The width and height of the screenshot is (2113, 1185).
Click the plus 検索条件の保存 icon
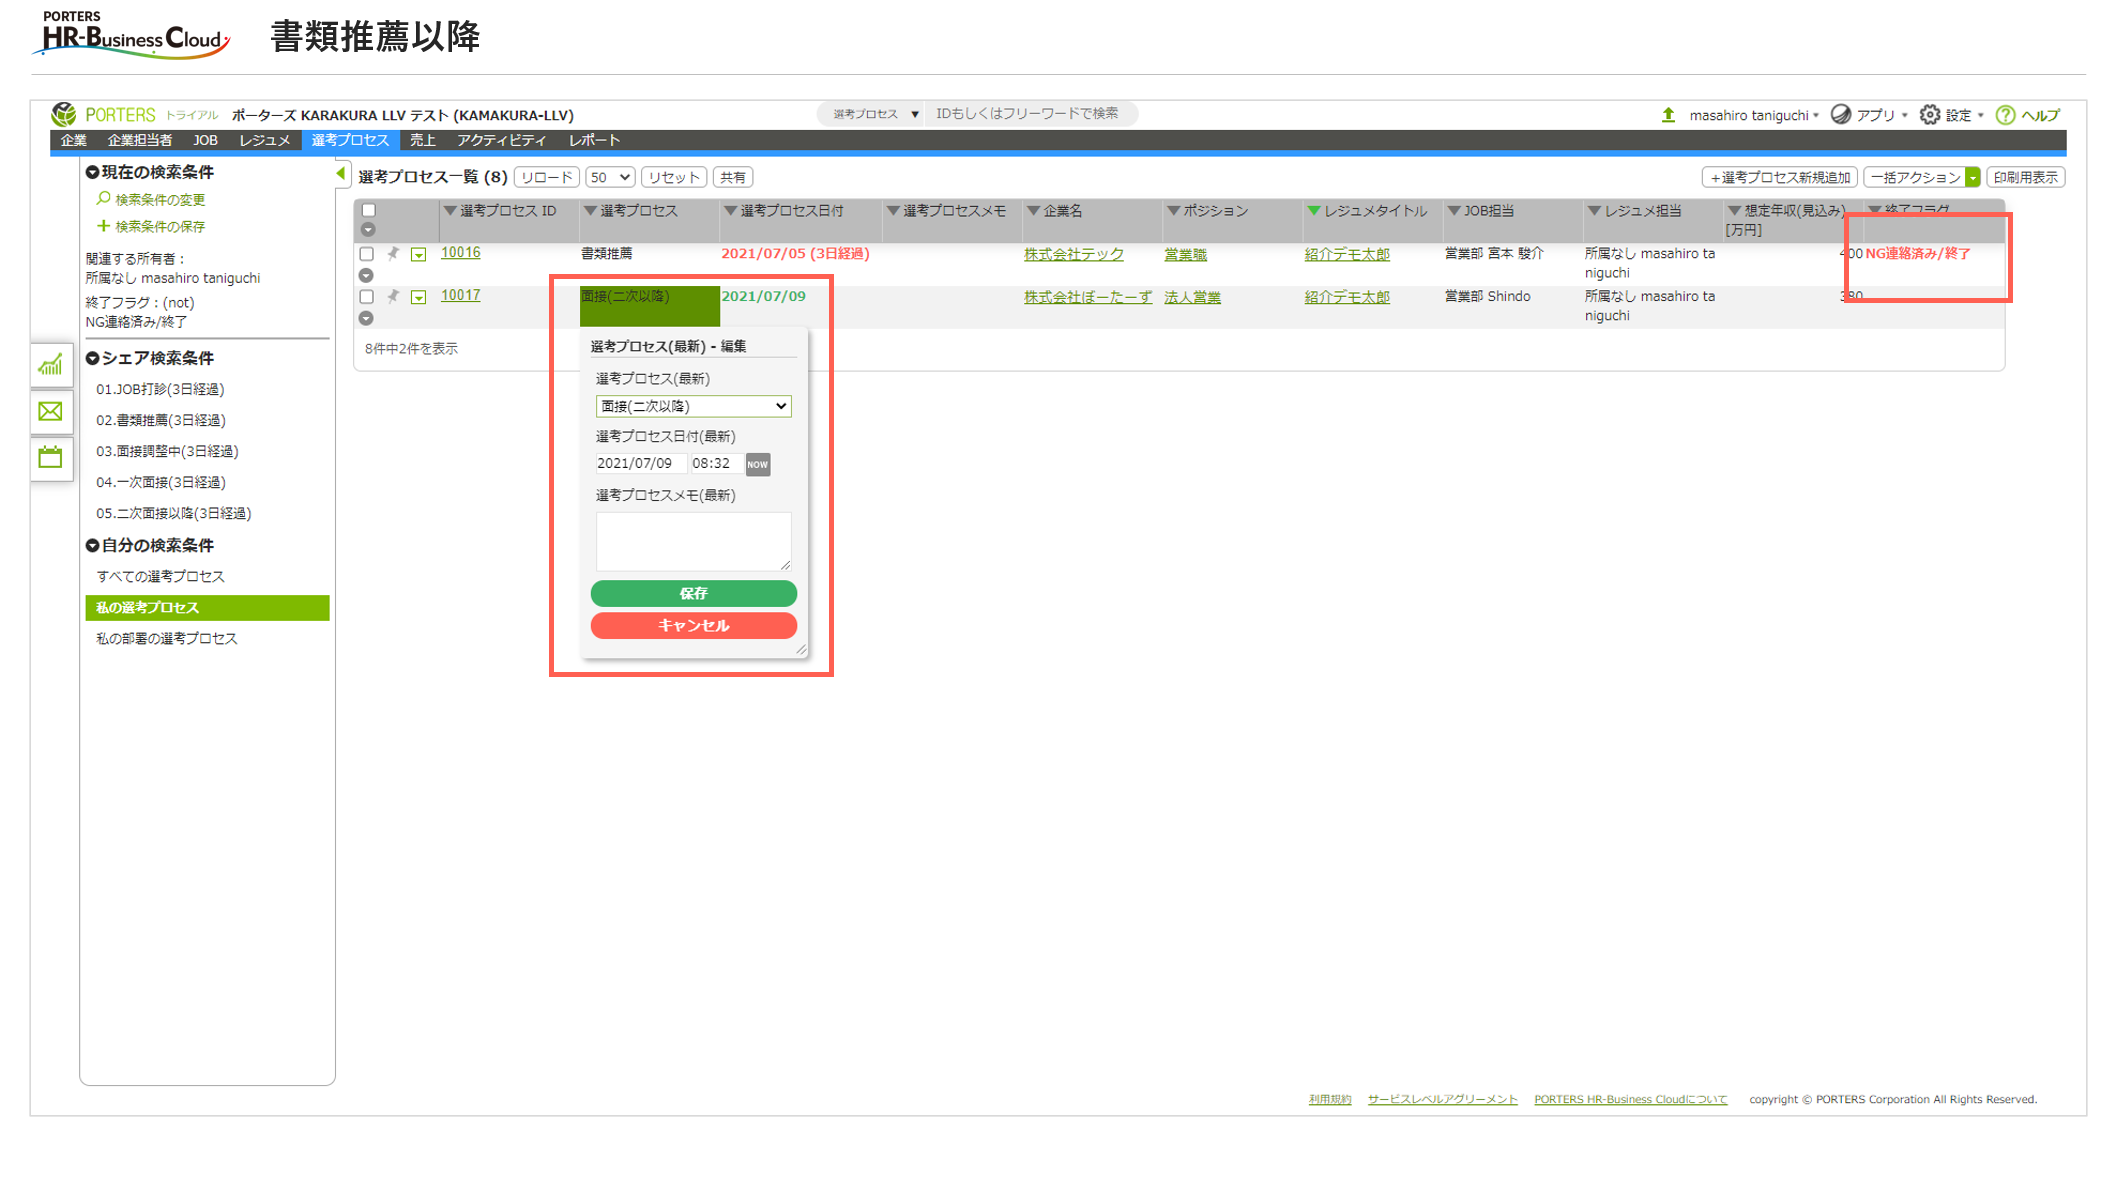103,226
